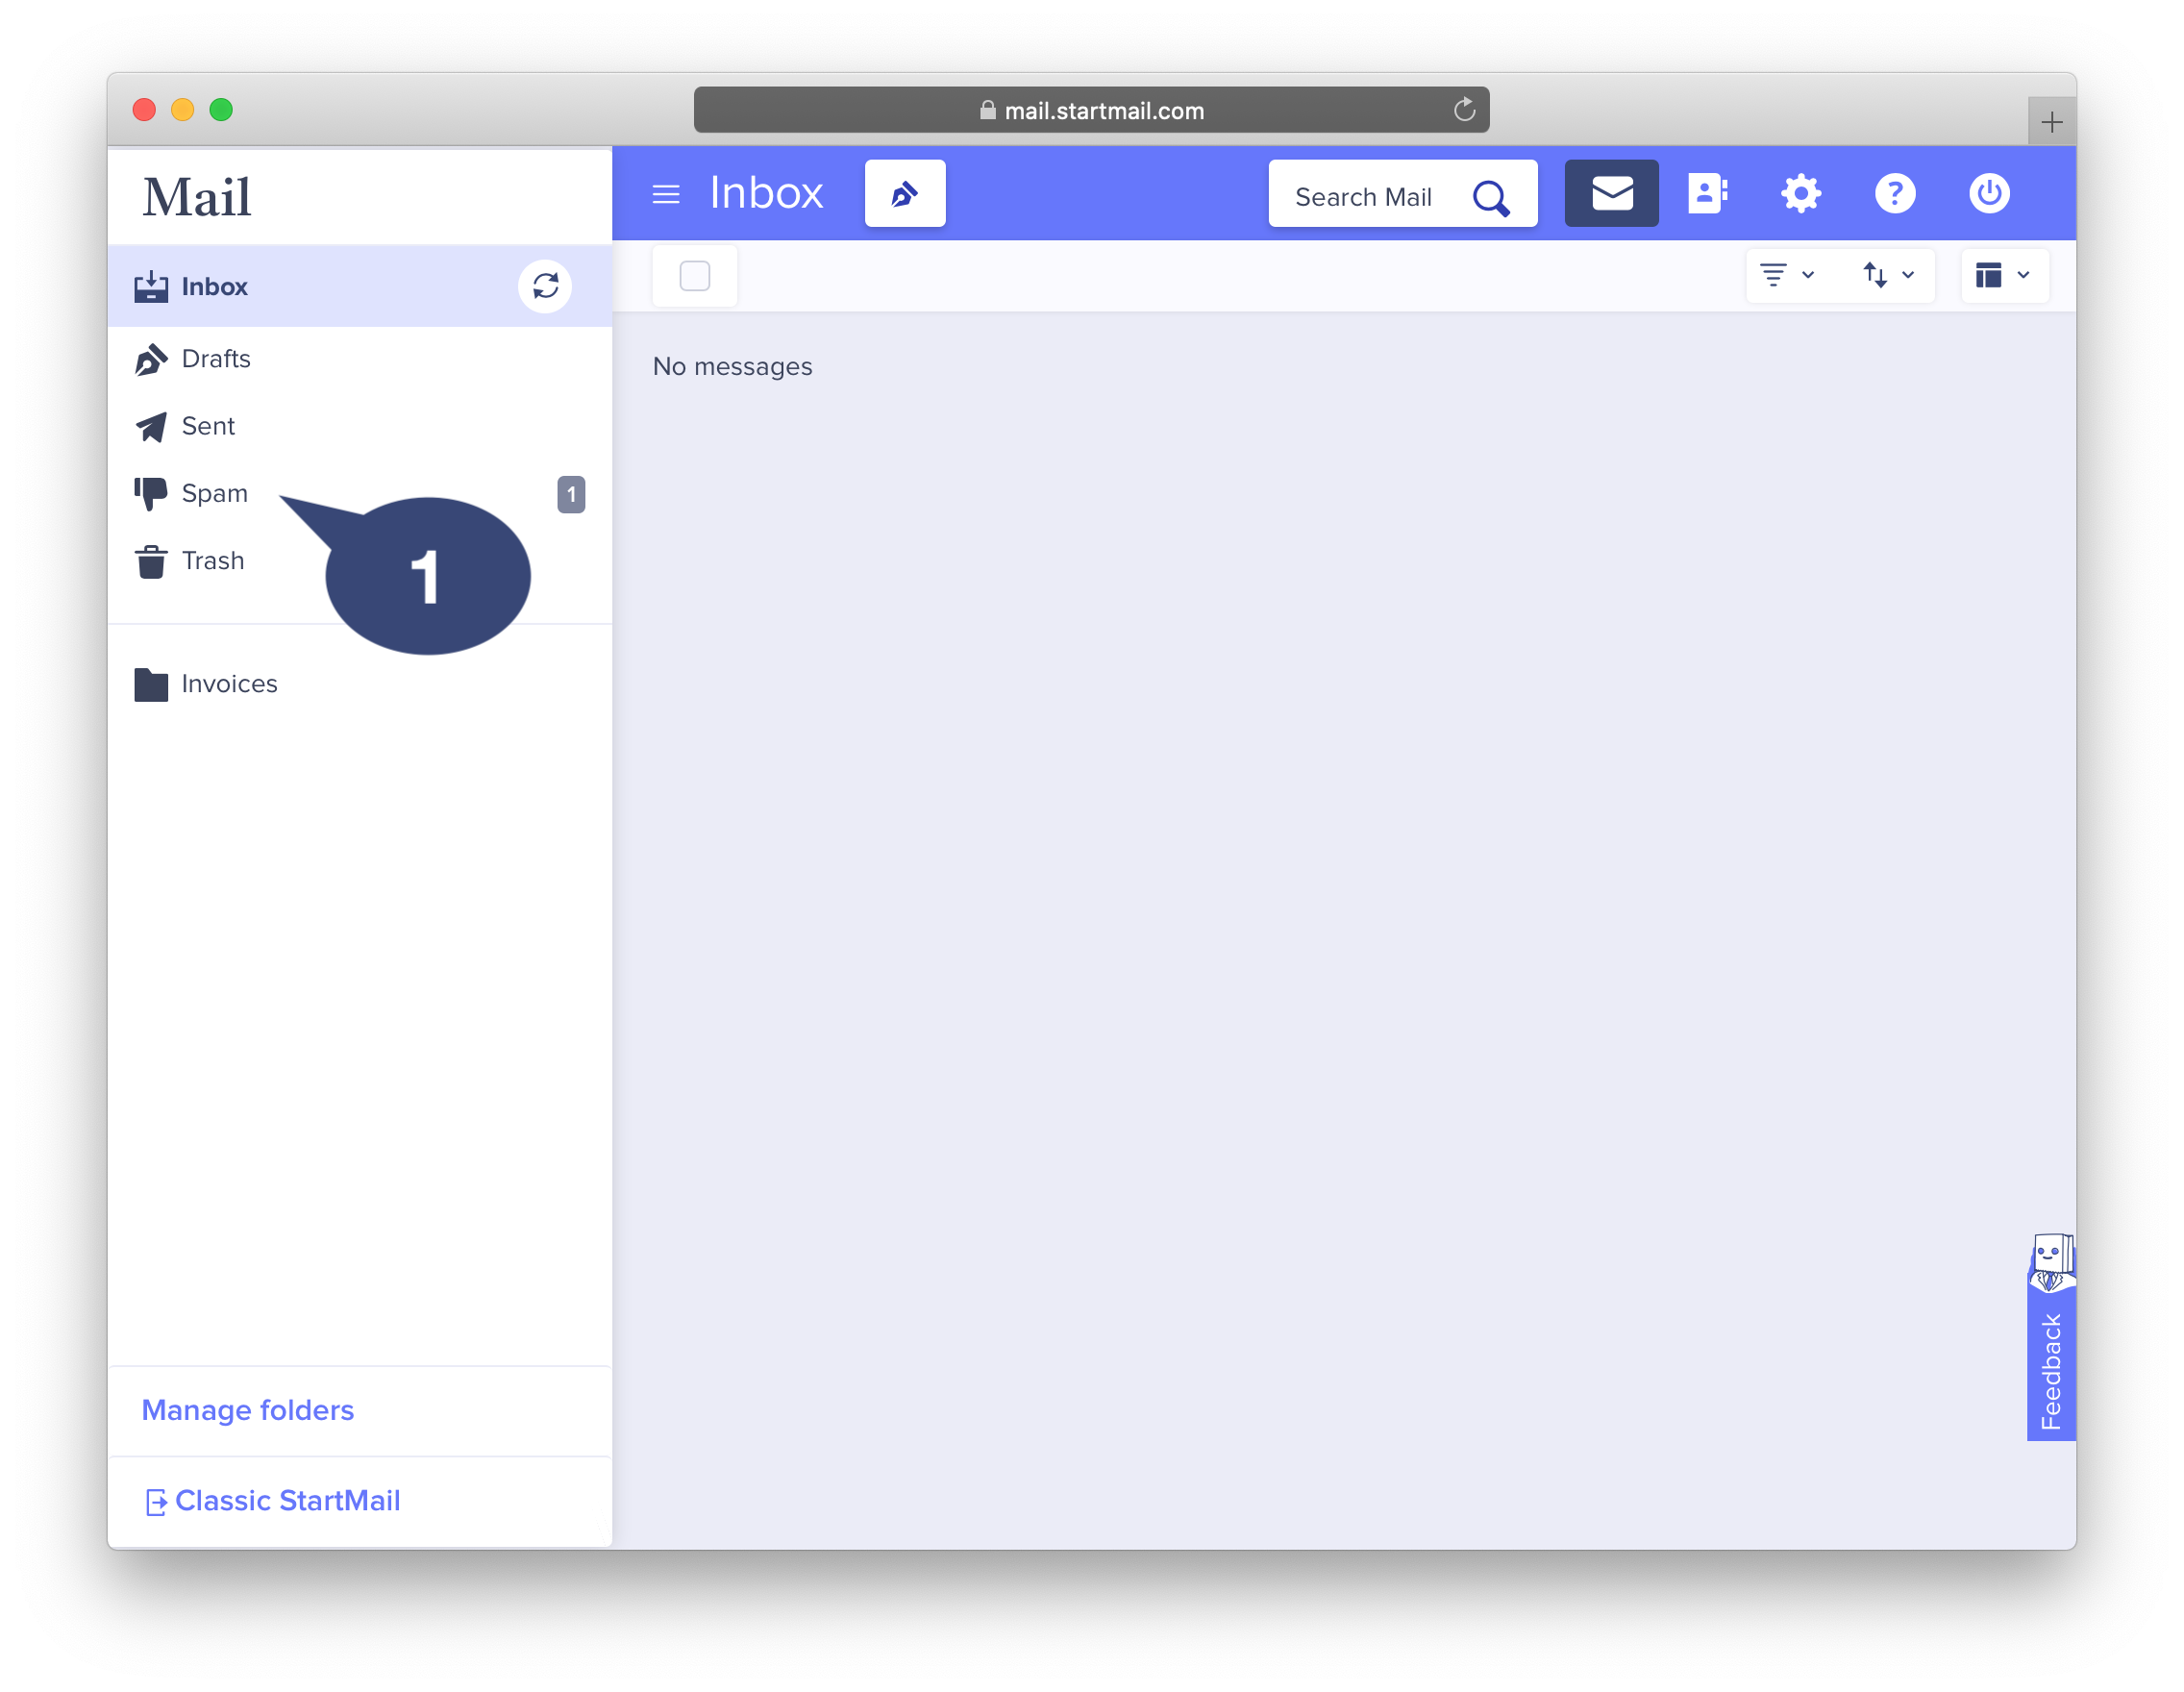Open the Spam folder thumbs-down icon
Image resolution: width=2184 pixels, height=1692 pixels.
pyautogui.click(x=151, y=493)
